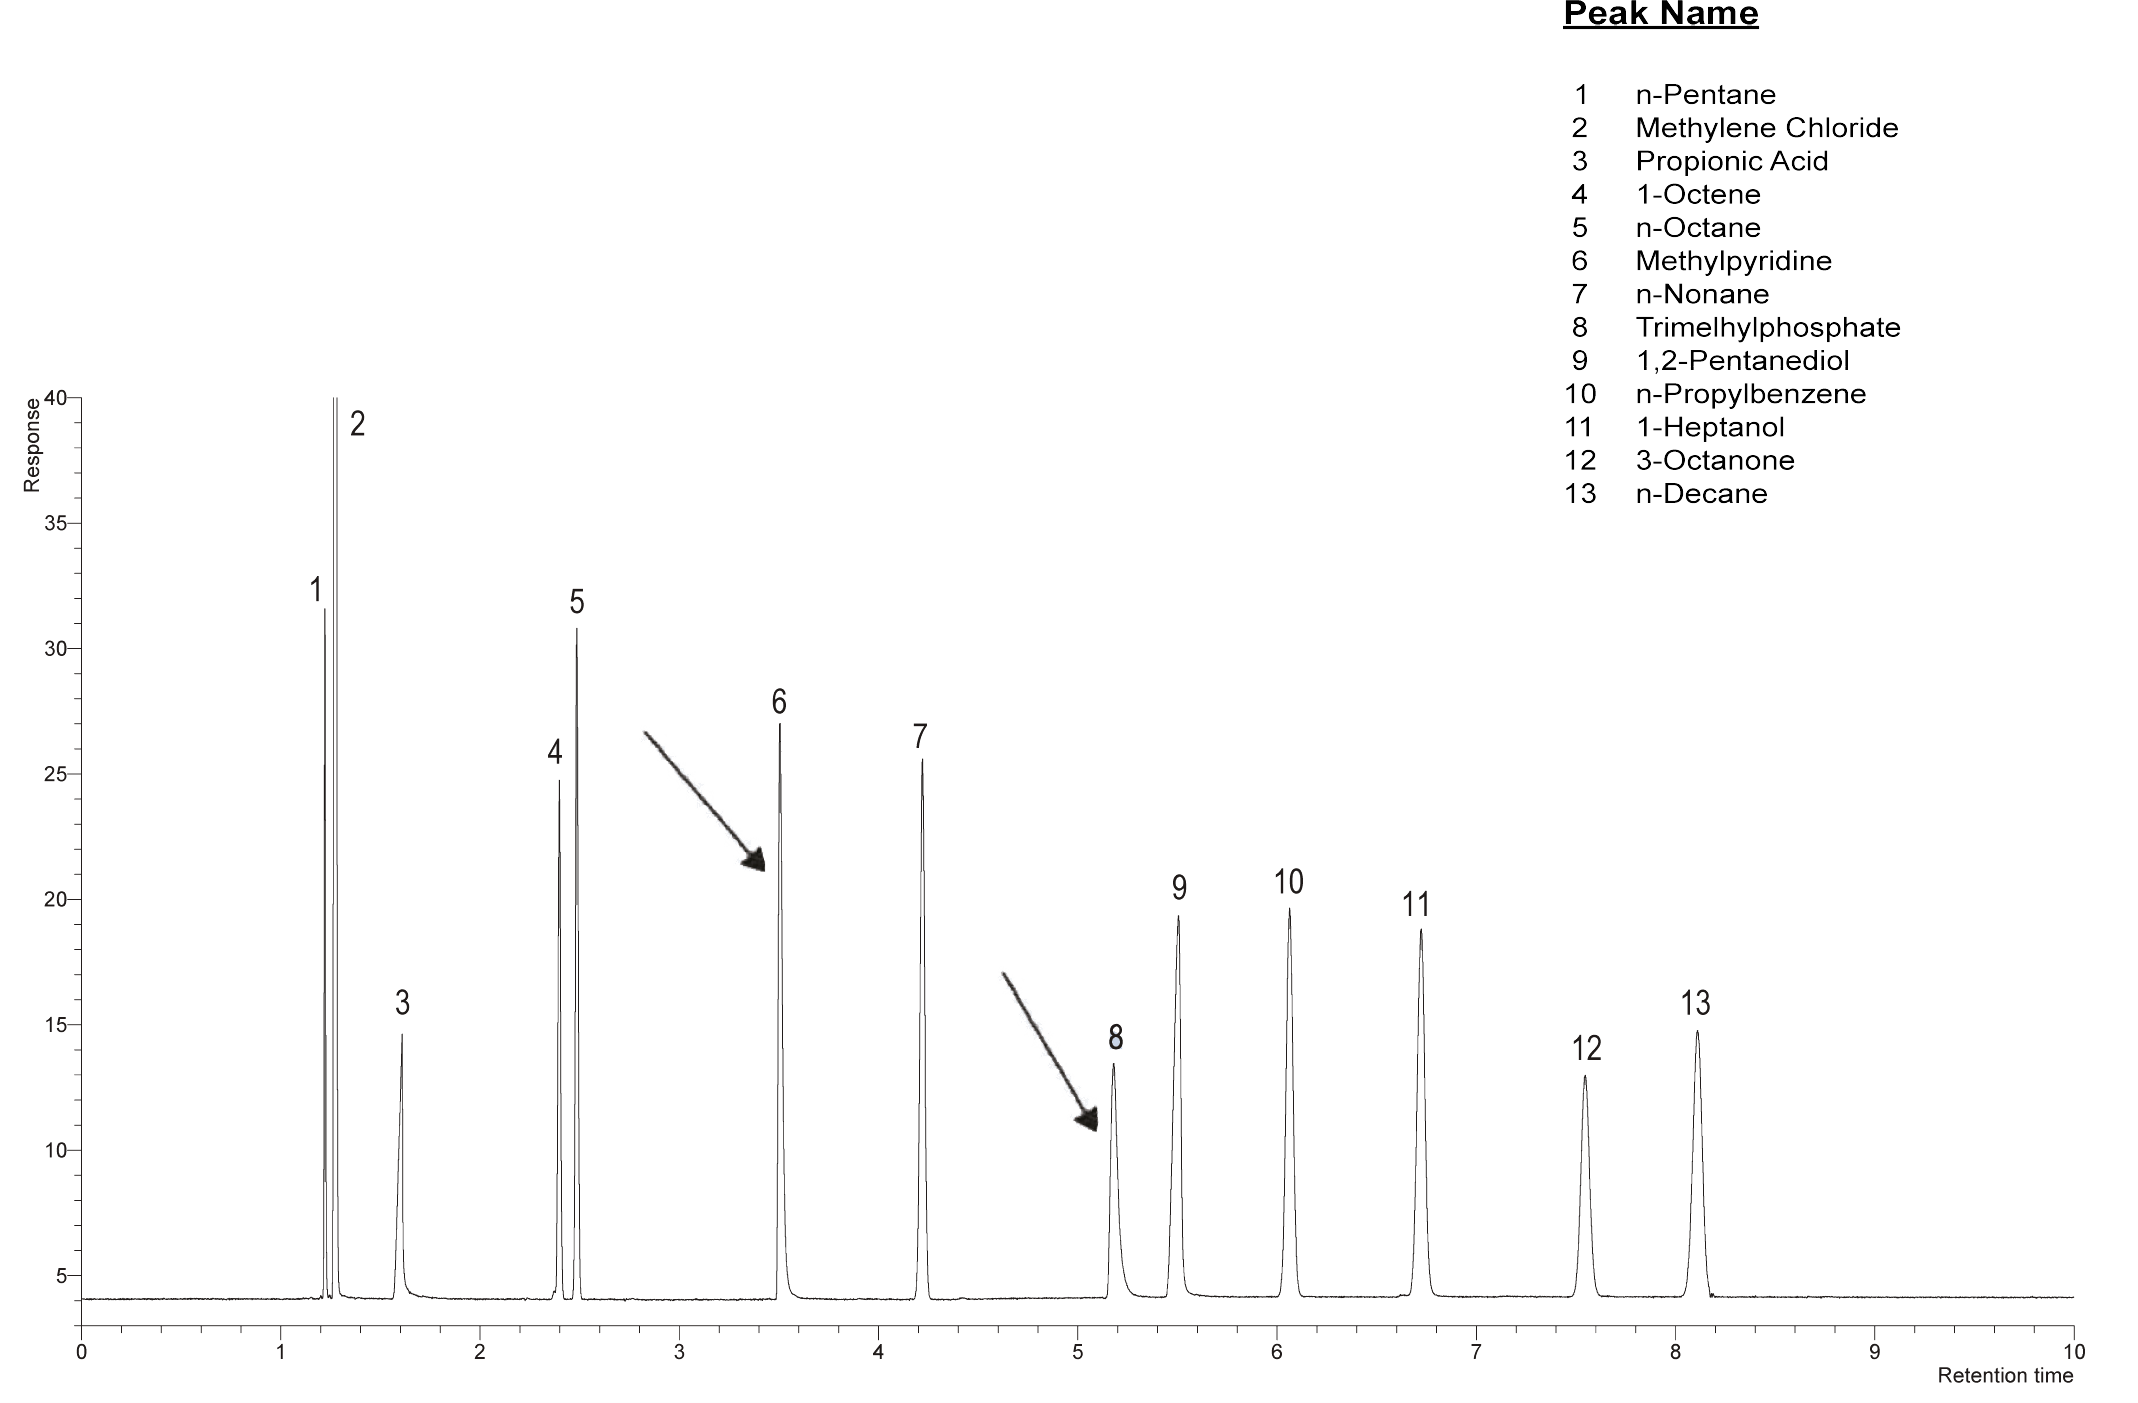This screenshot has width=2138, height=1403.
Task: Select the n-Decane legend entry
Action: pyautogui.click(x=1701, y=493)
